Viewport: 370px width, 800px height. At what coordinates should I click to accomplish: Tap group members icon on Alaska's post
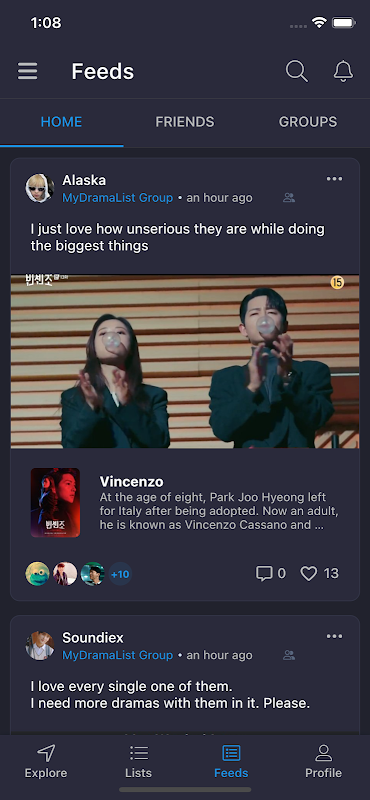289,198
